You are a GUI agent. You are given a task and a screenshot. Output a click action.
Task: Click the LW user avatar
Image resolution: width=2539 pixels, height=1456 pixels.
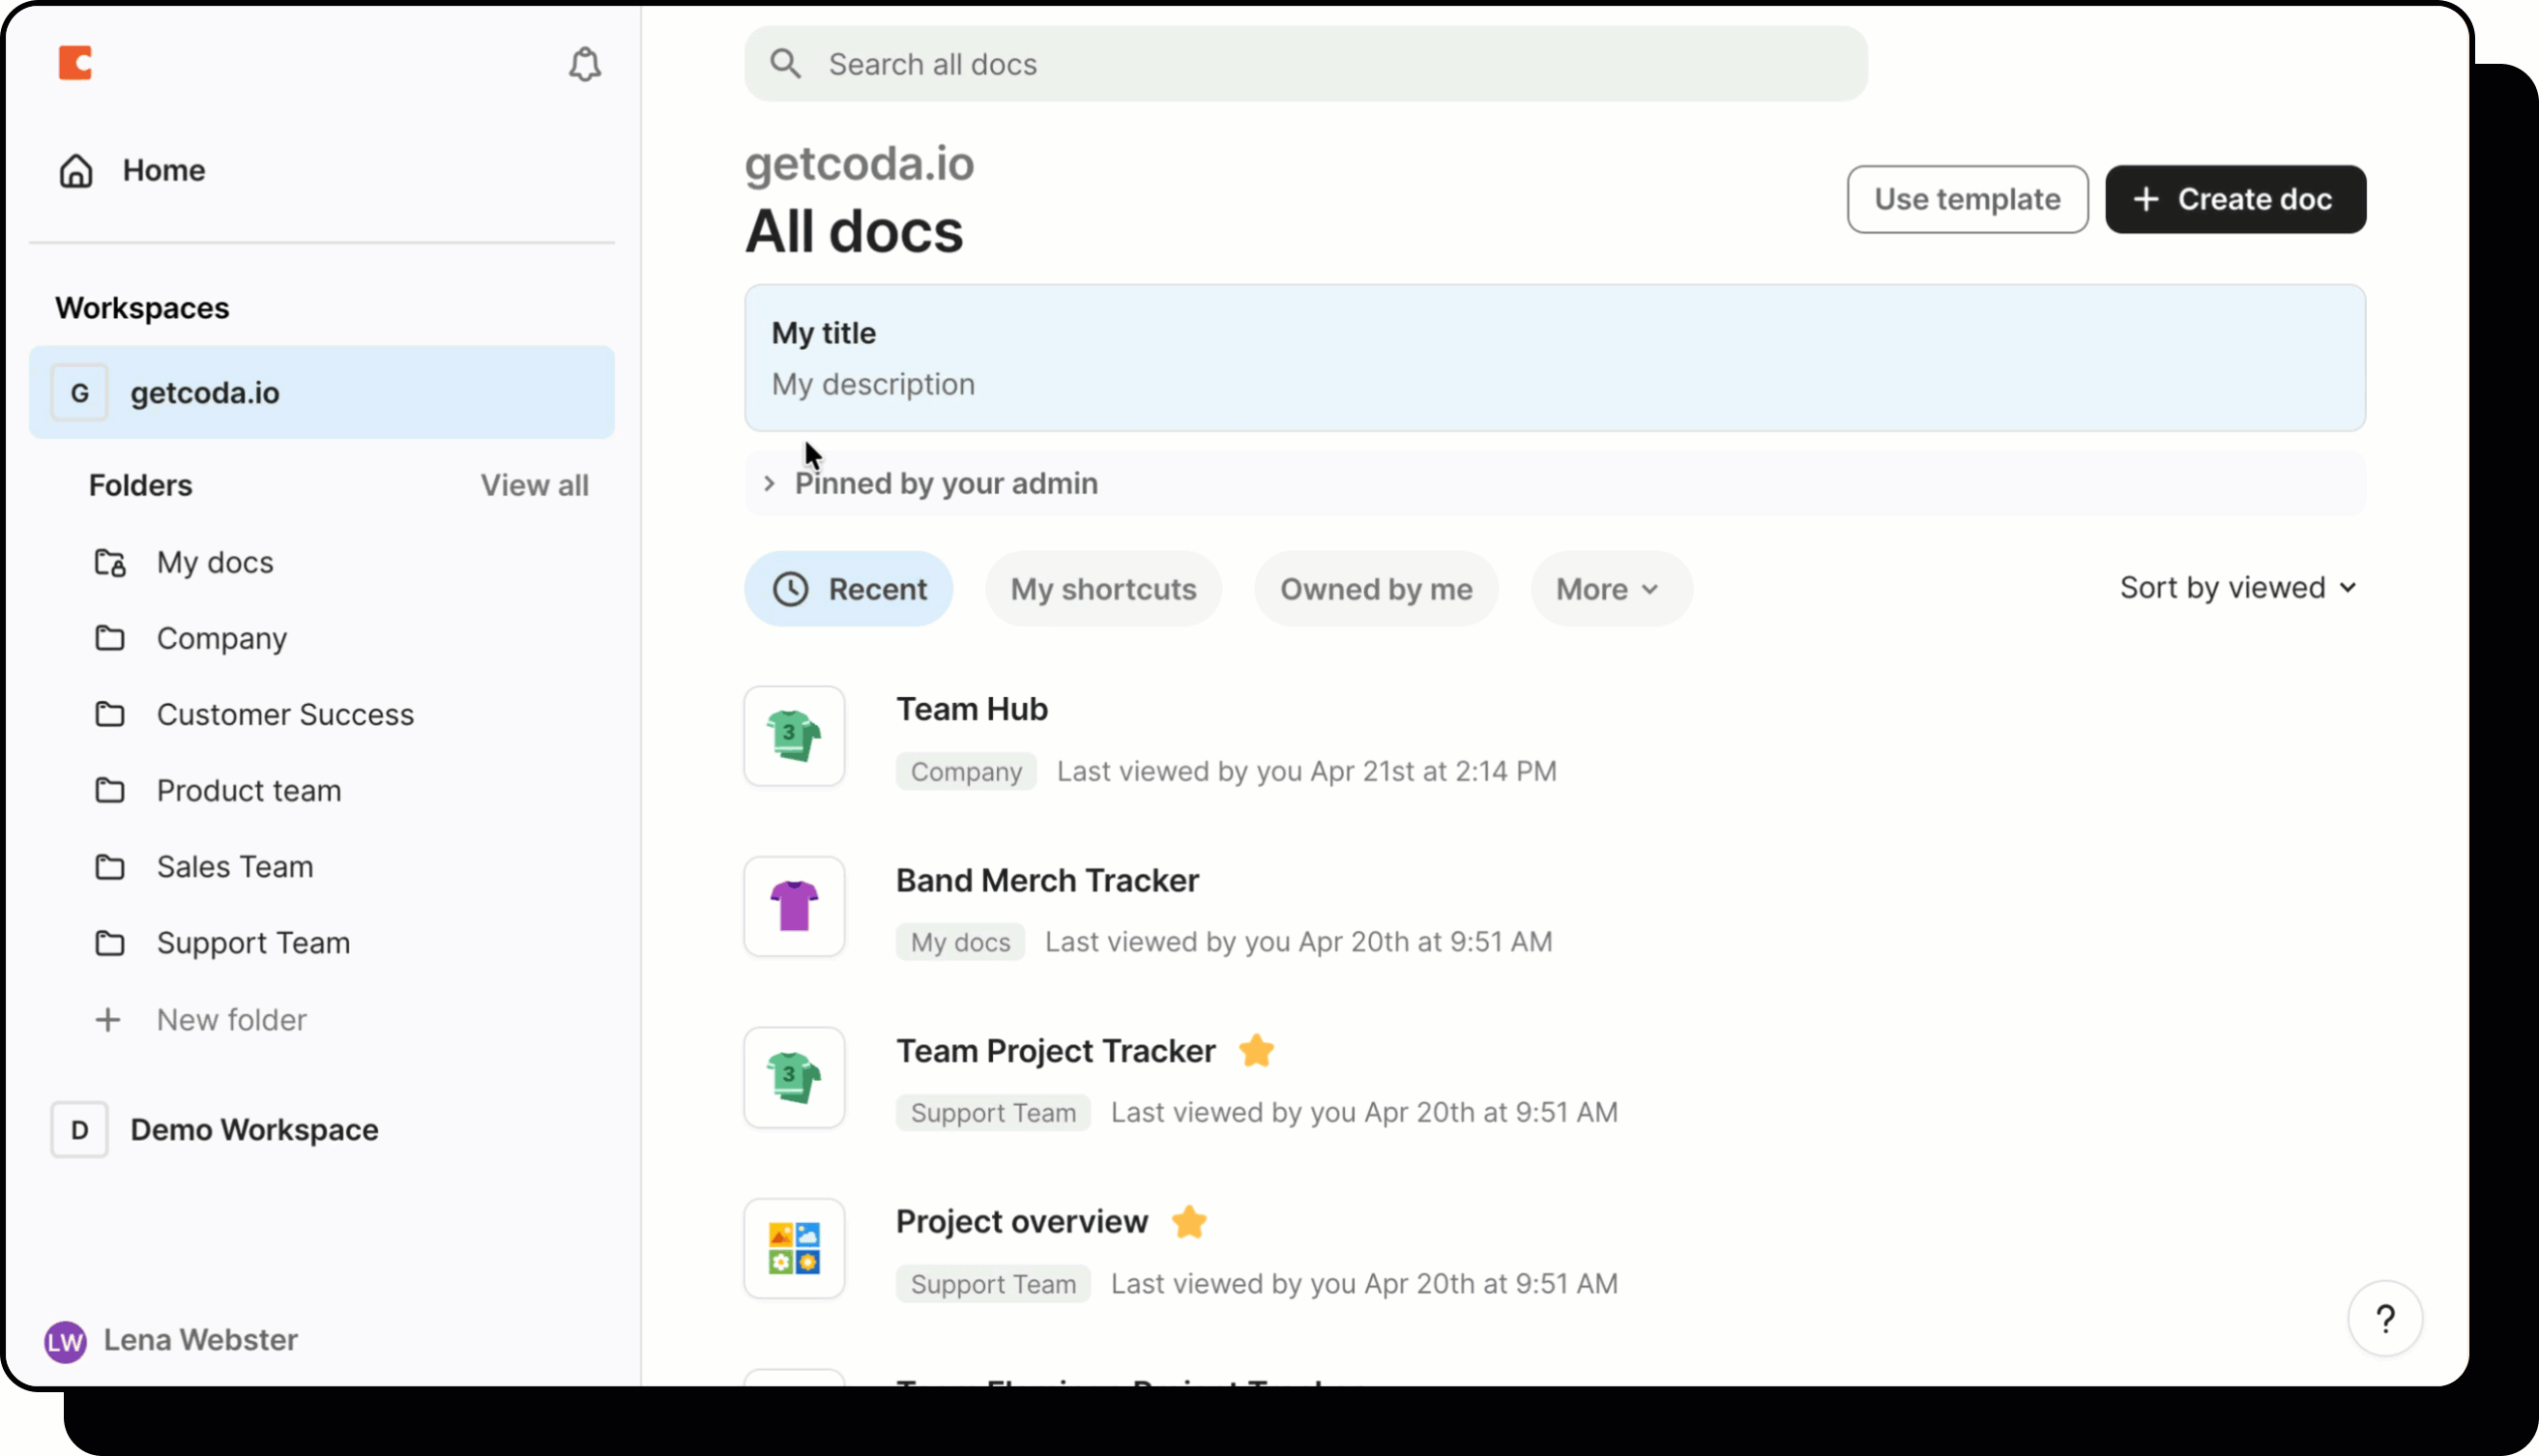[x=66, y=1342]
